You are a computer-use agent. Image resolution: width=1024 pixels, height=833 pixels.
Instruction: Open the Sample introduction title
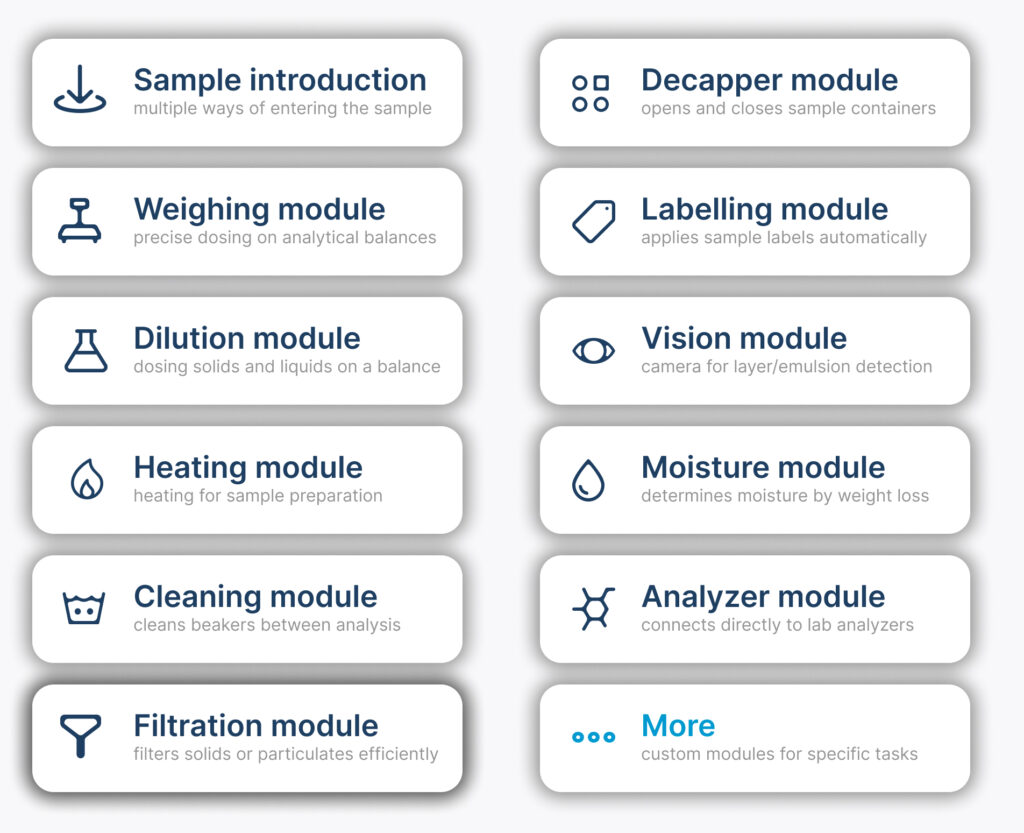[x=280, y=80]
